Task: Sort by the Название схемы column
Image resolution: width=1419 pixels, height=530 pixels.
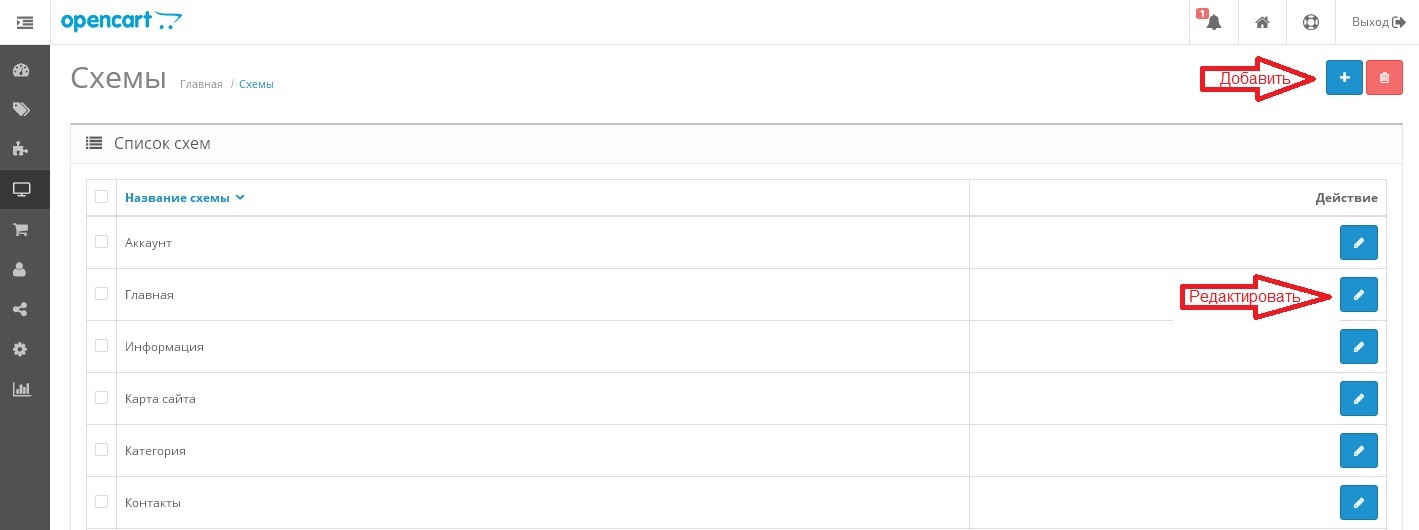Action: pos(184,198)
